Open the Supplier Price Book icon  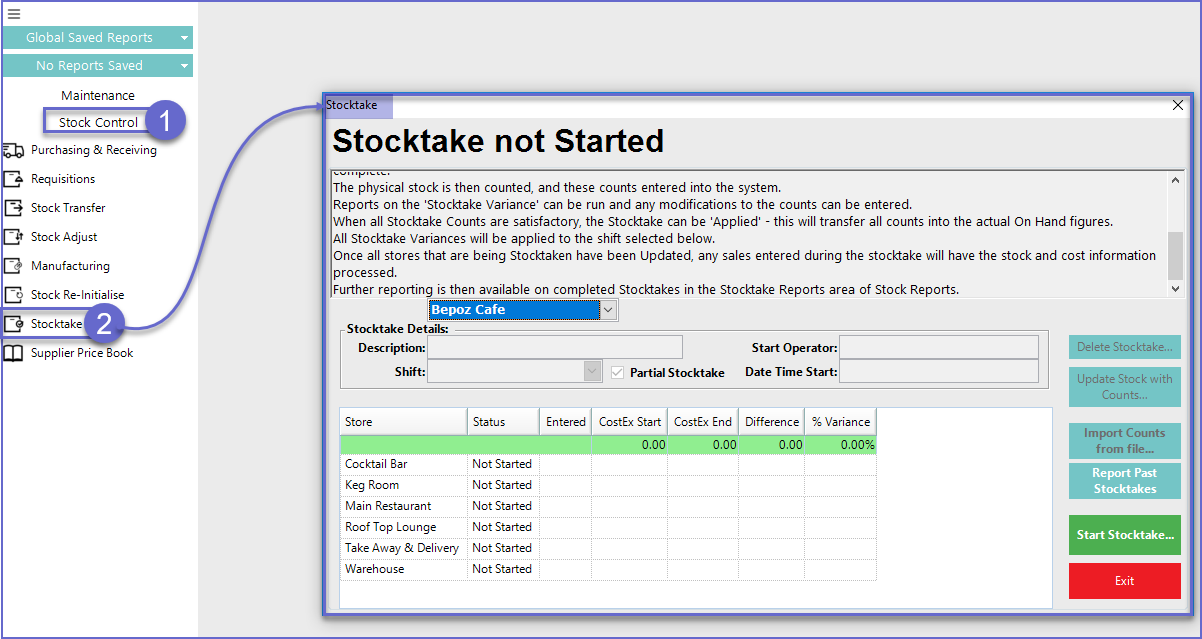tap(14, 353)
